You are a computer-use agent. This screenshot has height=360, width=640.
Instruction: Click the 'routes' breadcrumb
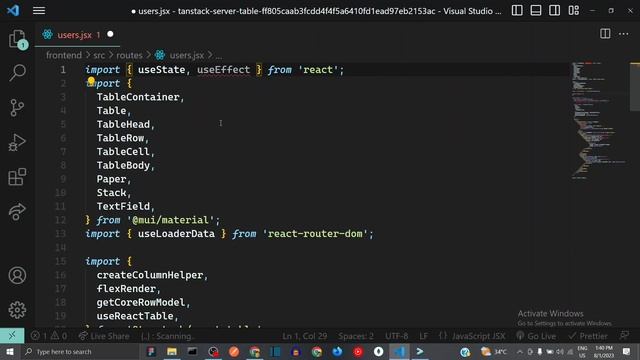coord(129,55)
